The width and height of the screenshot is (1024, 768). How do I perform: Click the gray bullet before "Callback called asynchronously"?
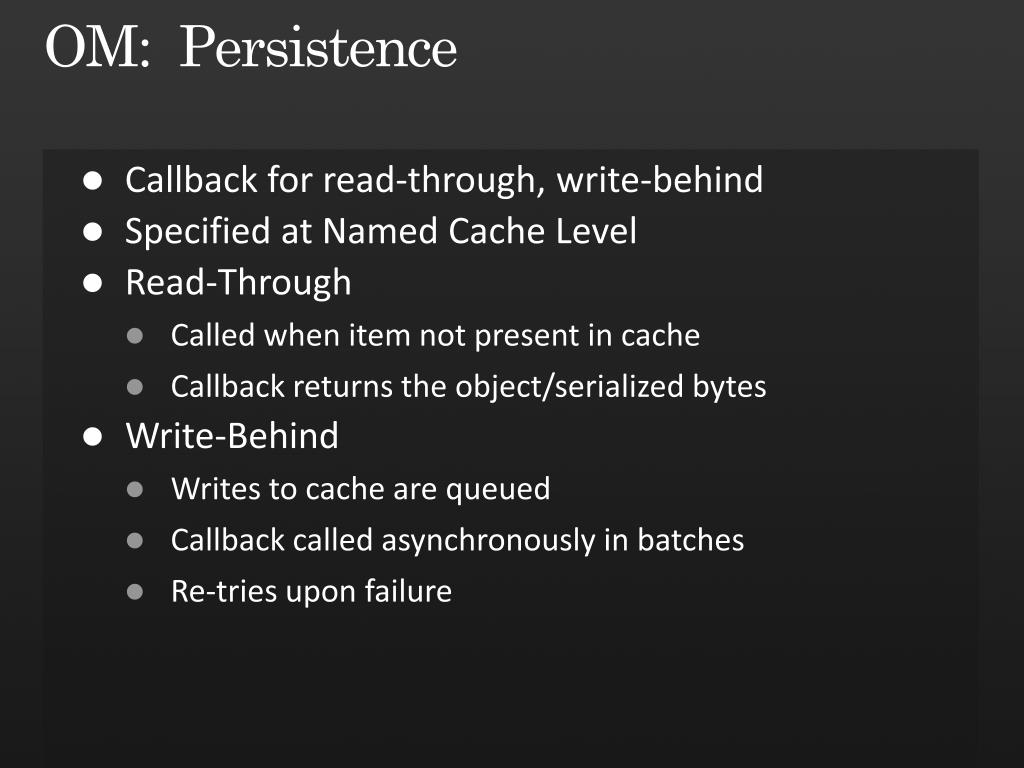(x=135, y=541)
